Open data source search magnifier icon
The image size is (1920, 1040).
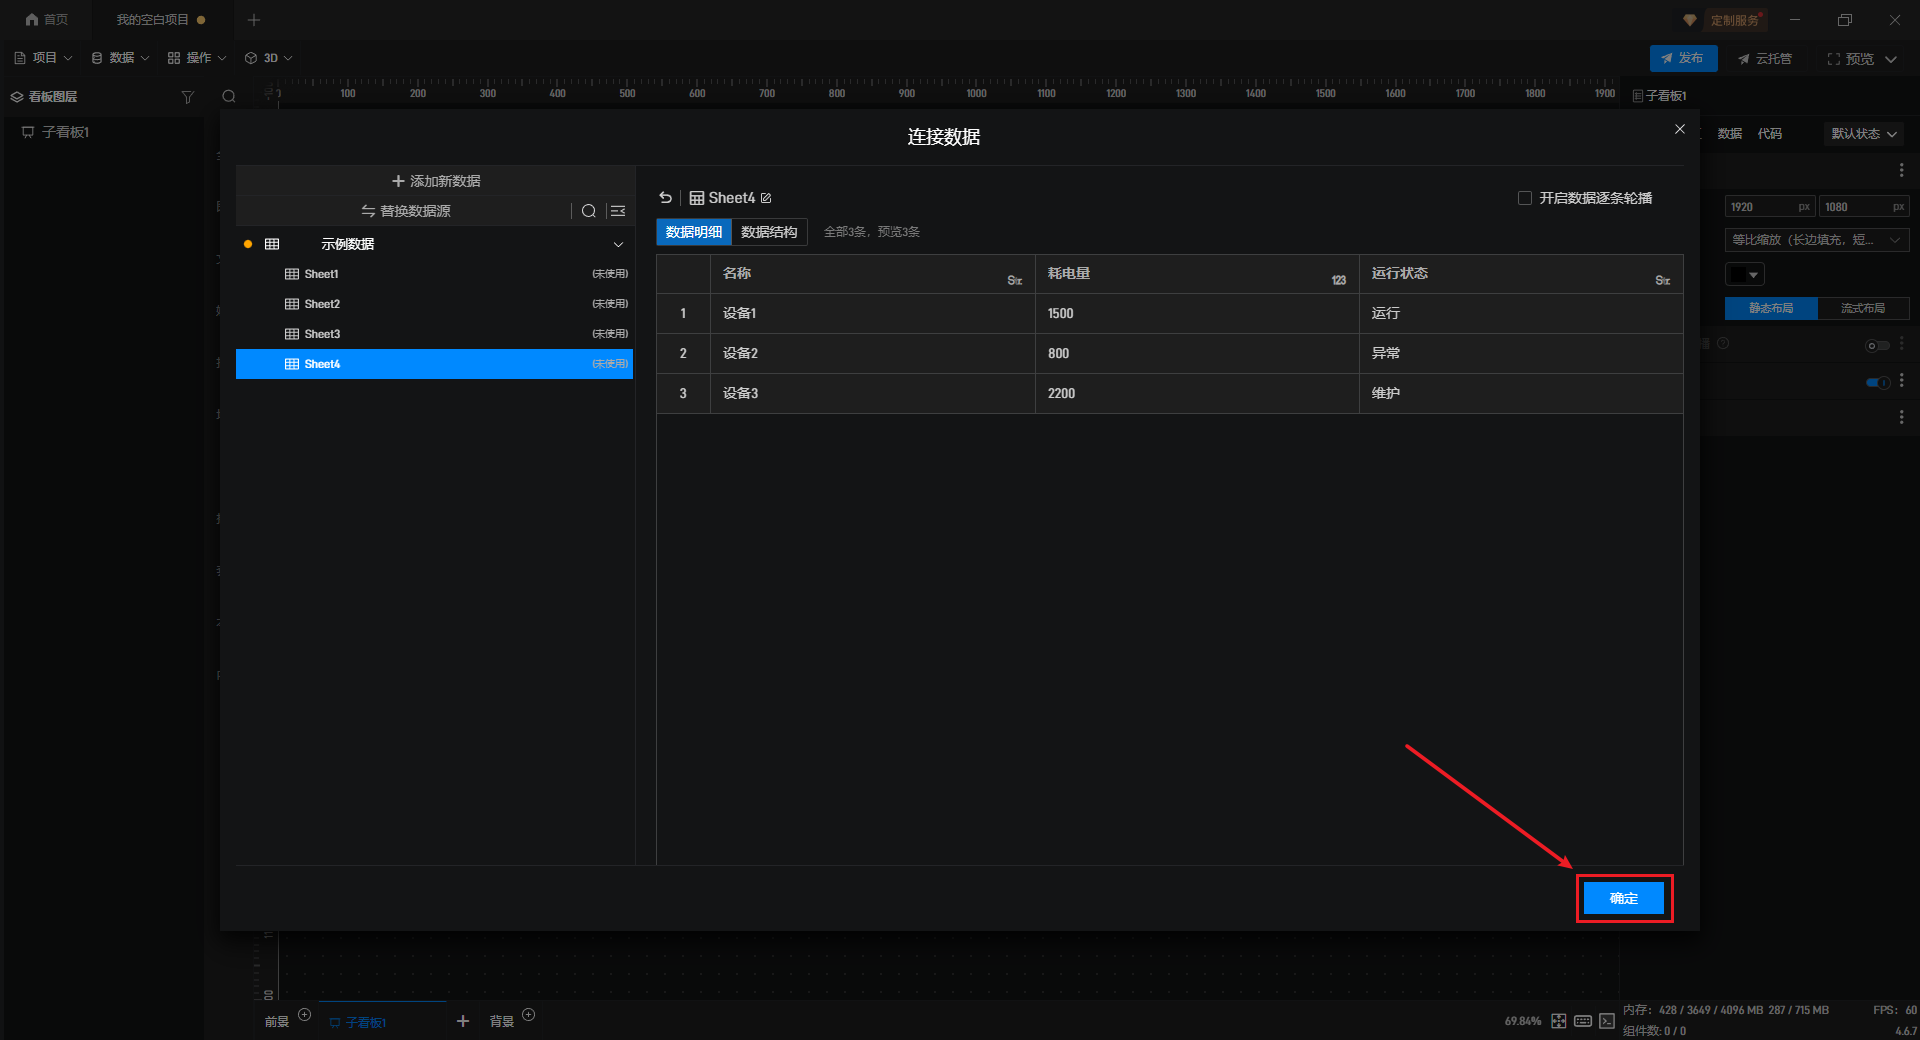point(589,211)
